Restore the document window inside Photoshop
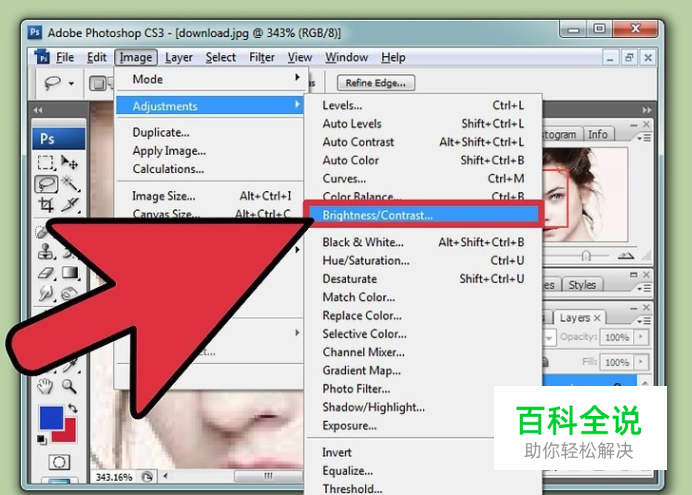Viewport: 692px width, 495px height. click(629, 57)
